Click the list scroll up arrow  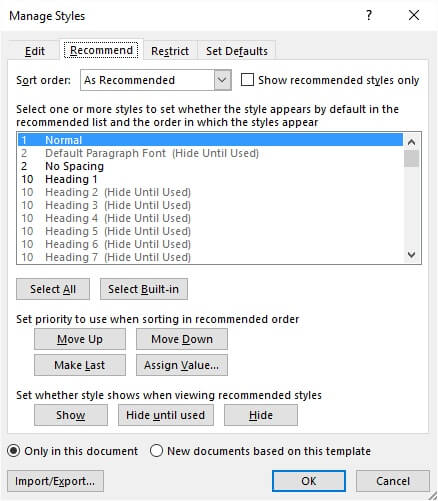point(412,142)
